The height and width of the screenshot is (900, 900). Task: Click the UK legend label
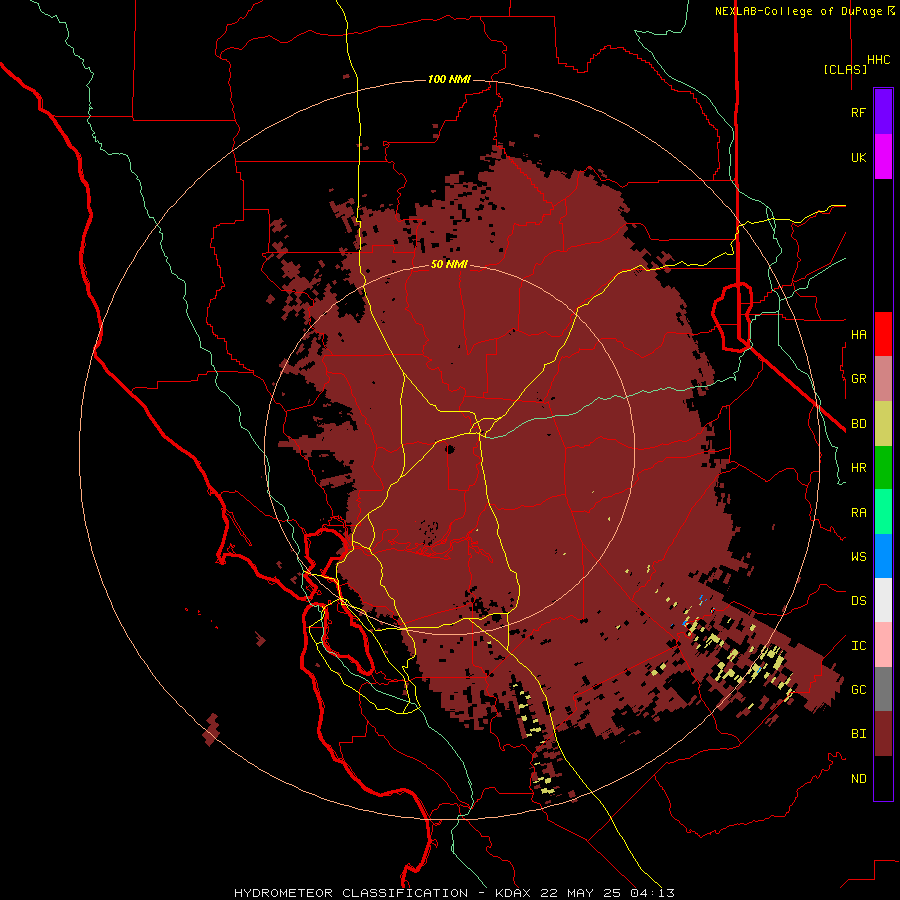pos(858,157)
